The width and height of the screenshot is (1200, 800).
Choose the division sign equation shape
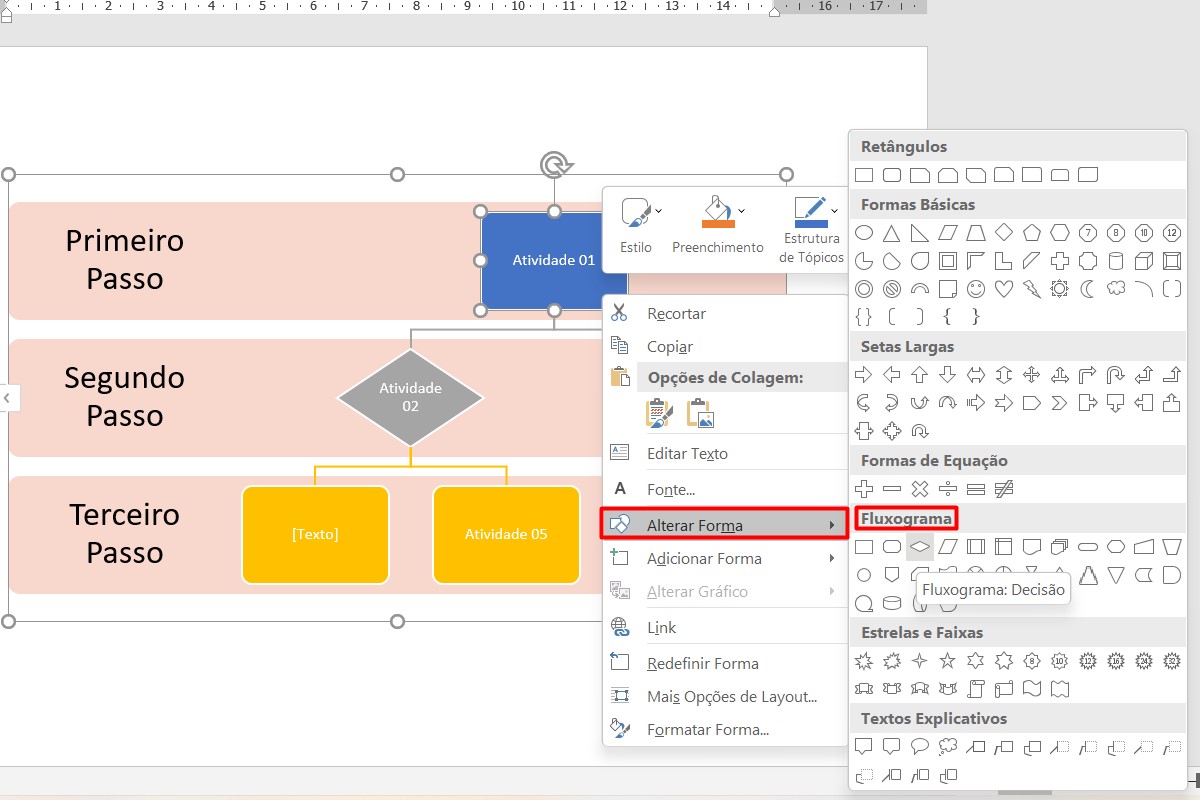coord(948,489)
